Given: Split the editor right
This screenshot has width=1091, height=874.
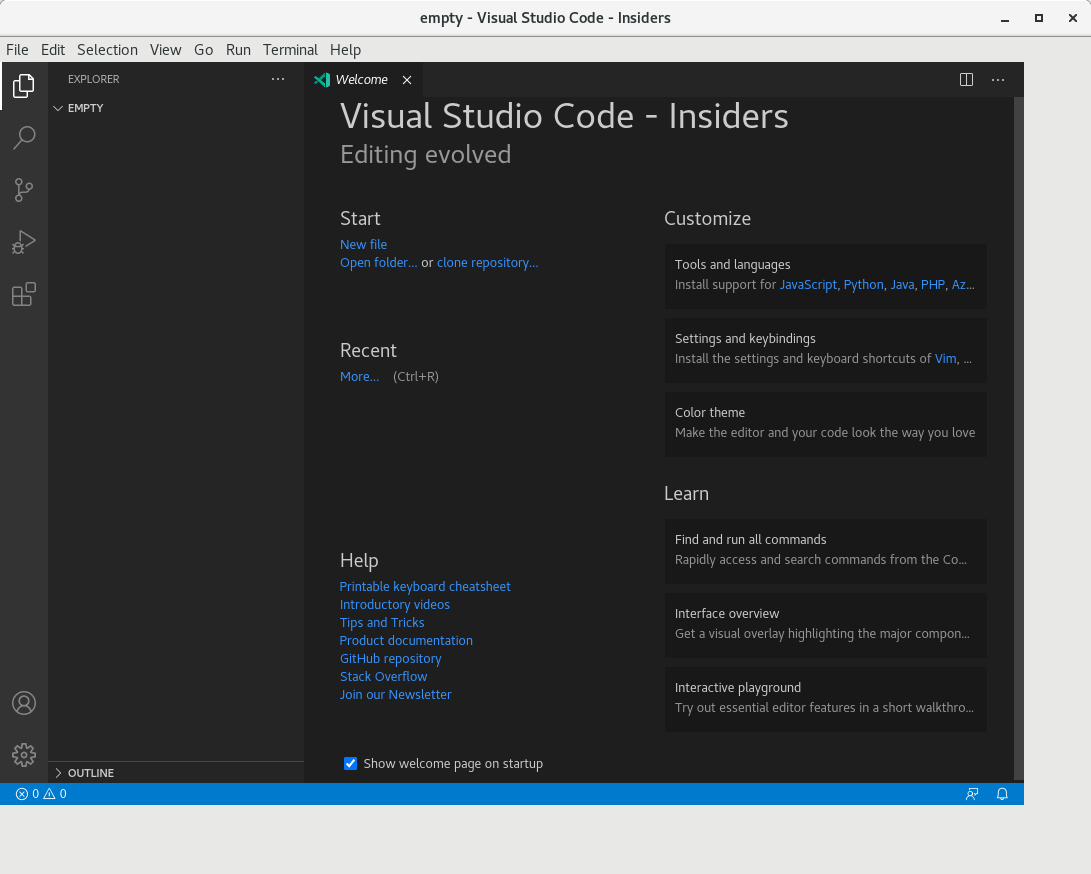Looking at the screenshot, I should click(966, 80).
